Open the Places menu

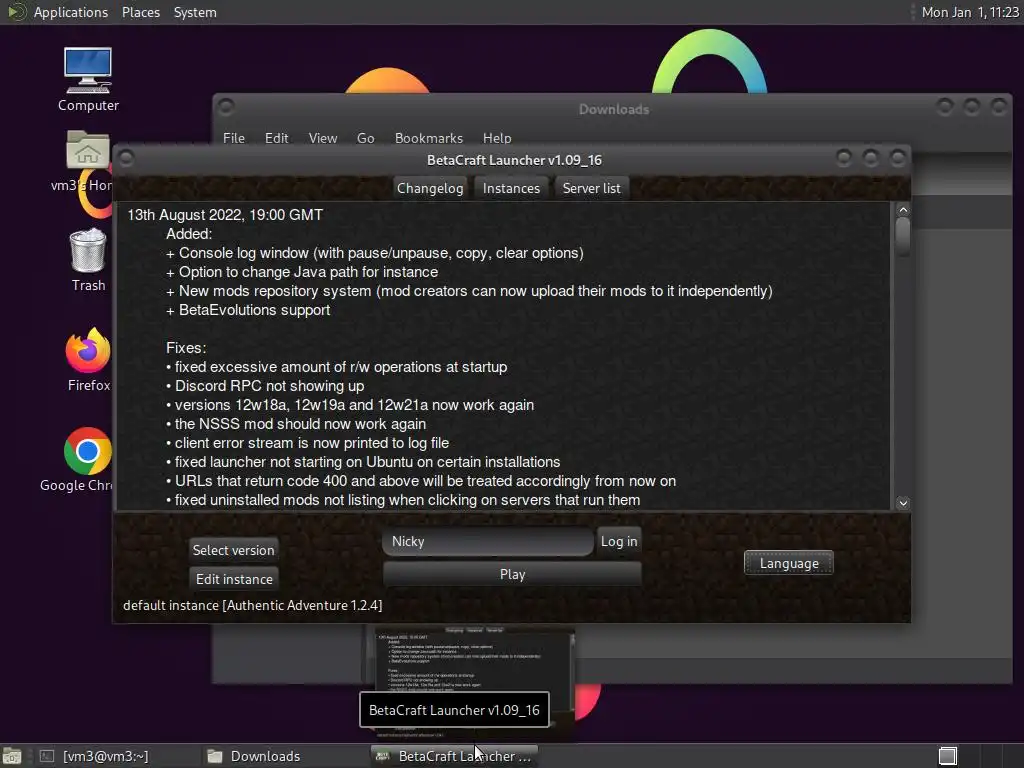tap(140, 12)
